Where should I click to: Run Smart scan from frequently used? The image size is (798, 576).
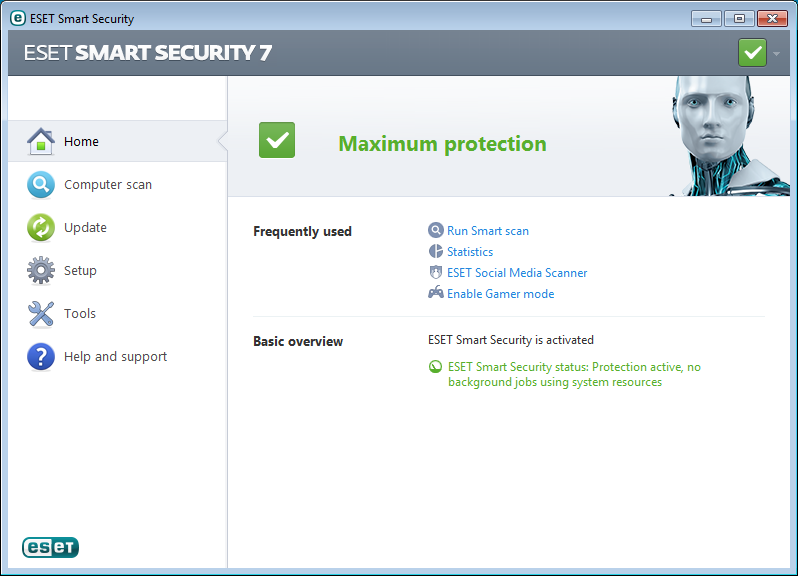[x=488, y=231]
